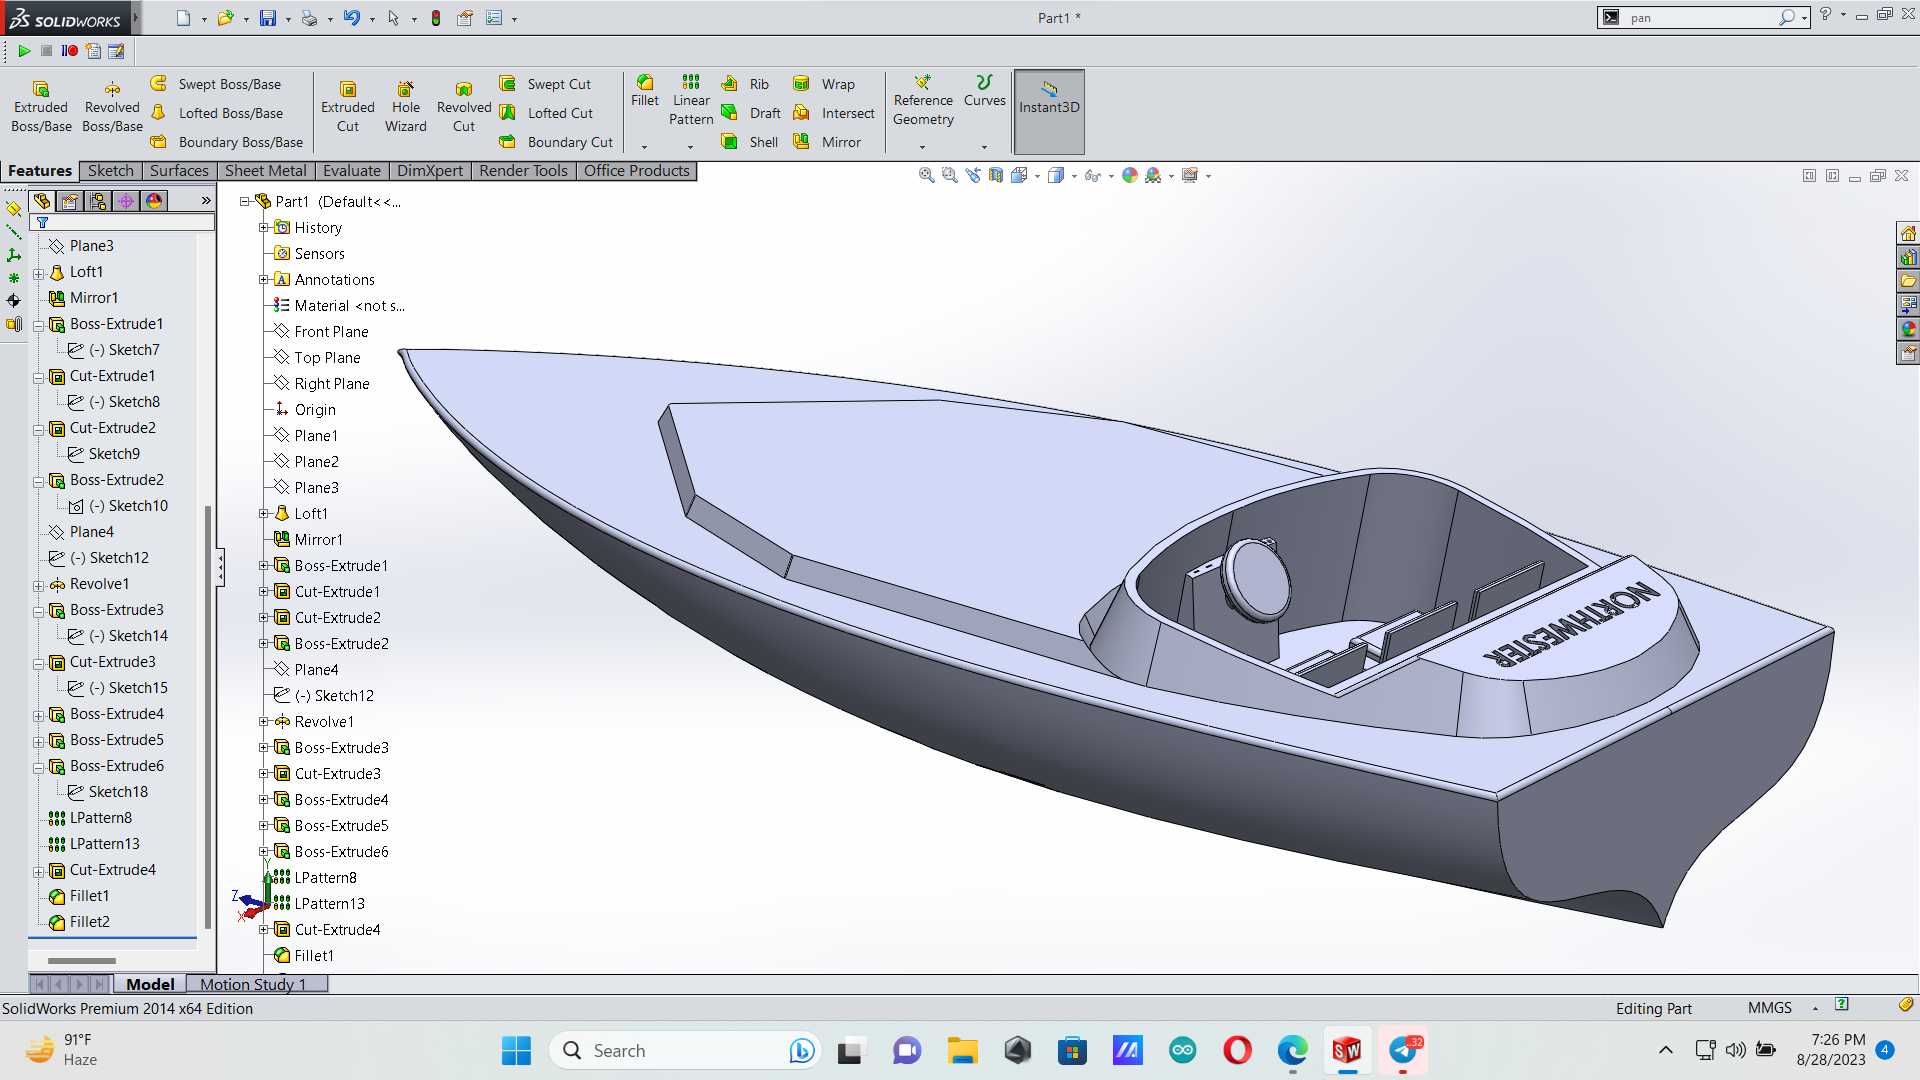Toggle the Instant3D button

1049,111
